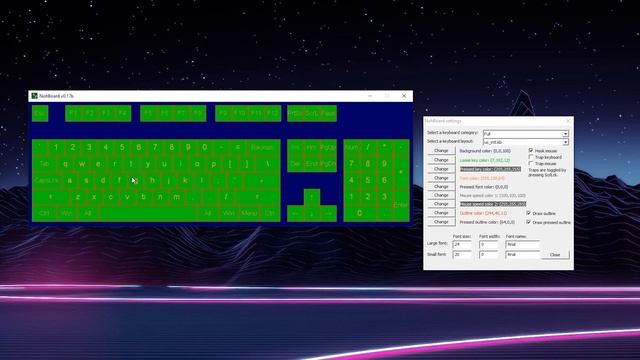Screen dimensions: 640x360
Task: Click the Pressed font color label
Action: pos(484,187)
